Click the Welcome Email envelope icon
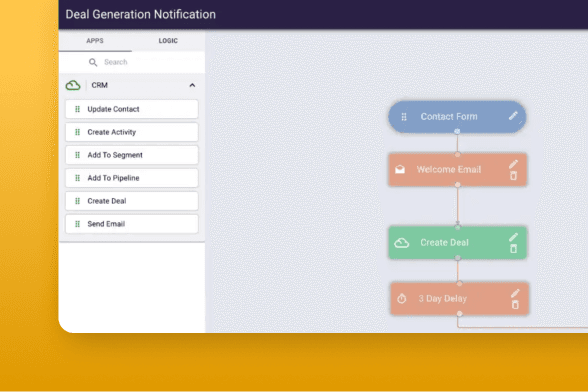 [400, 170]
